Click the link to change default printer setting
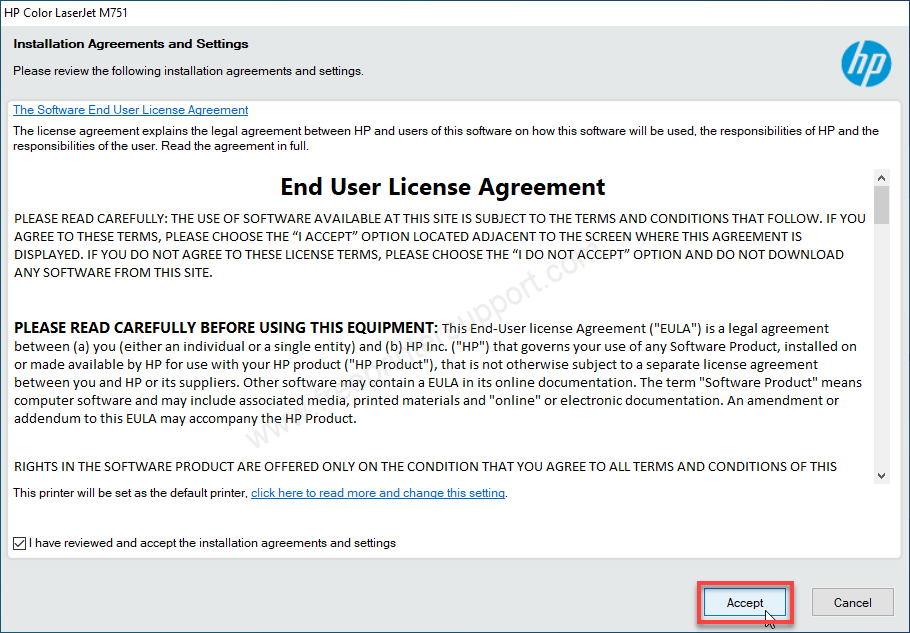Viewport: 910px width, 633px height. click(378, 493)
